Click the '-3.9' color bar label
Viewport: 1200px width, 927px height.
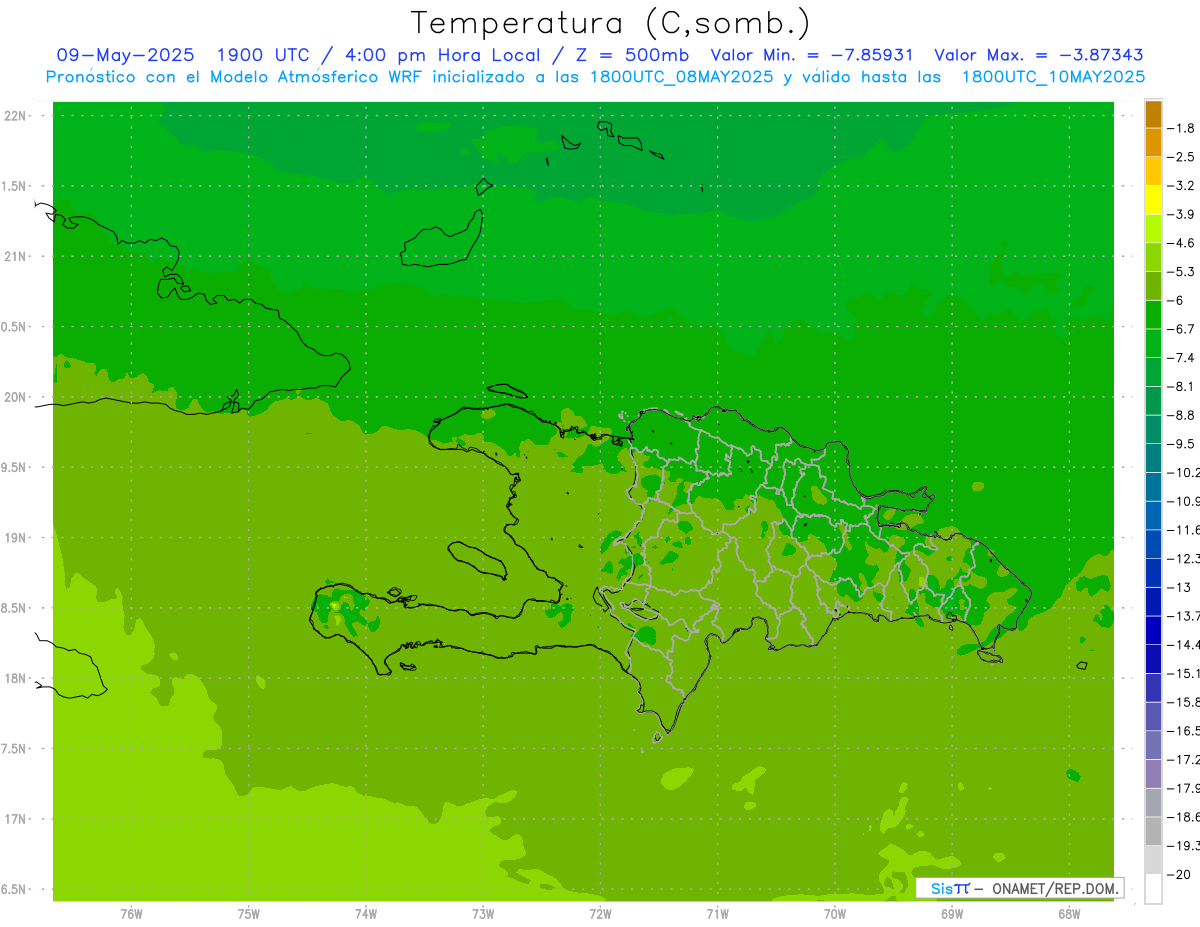1182,214
